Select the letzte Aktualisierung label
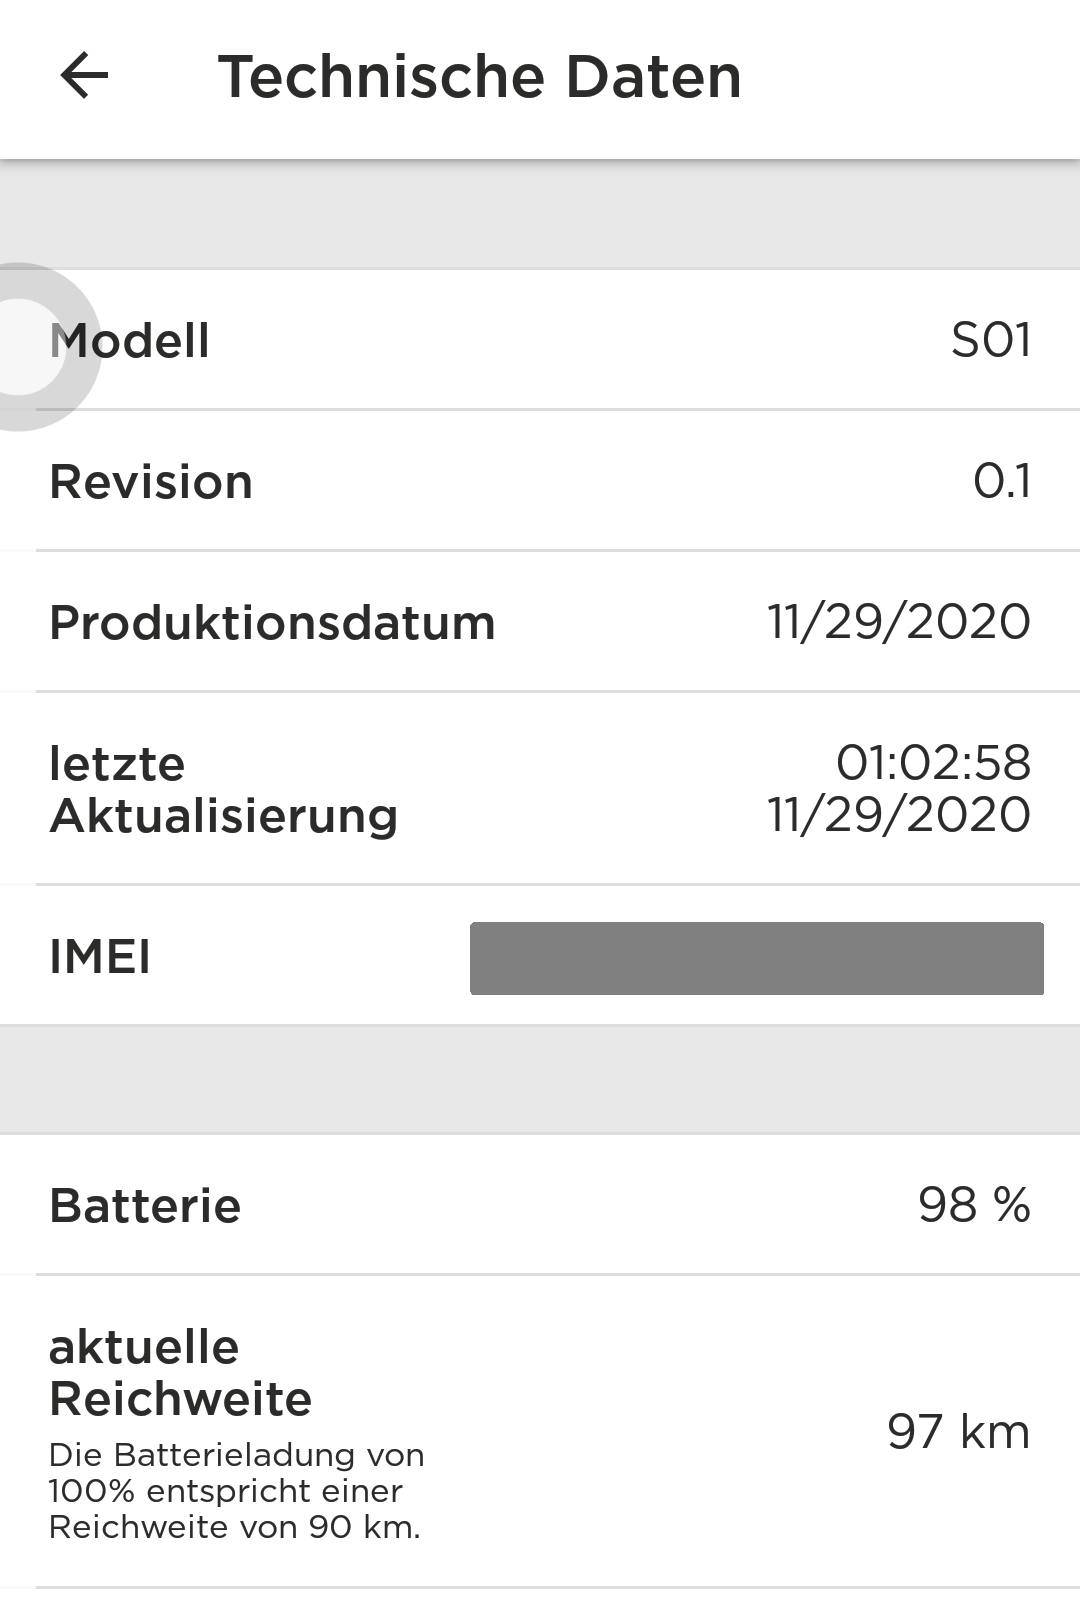The width and height of the screenshot is (1080, 1608). [223, 790]
